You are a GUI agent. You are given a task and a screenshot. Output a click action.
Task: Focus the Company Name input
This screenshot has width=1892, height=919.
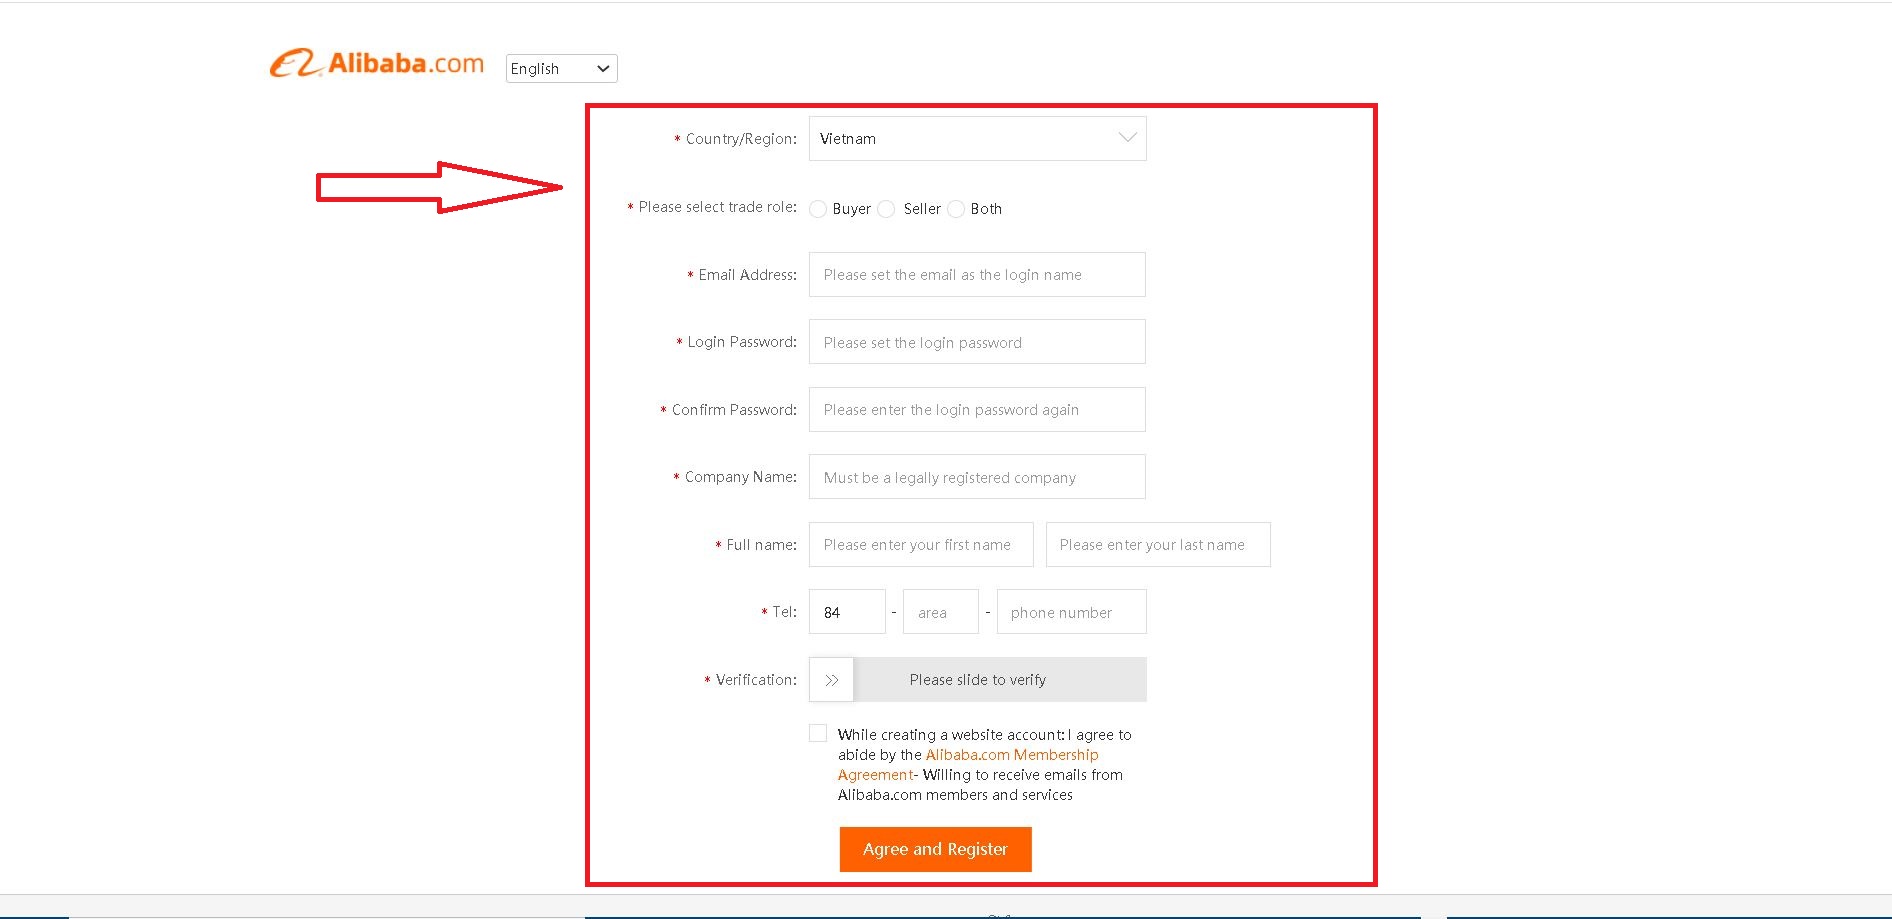coord(977,477)
